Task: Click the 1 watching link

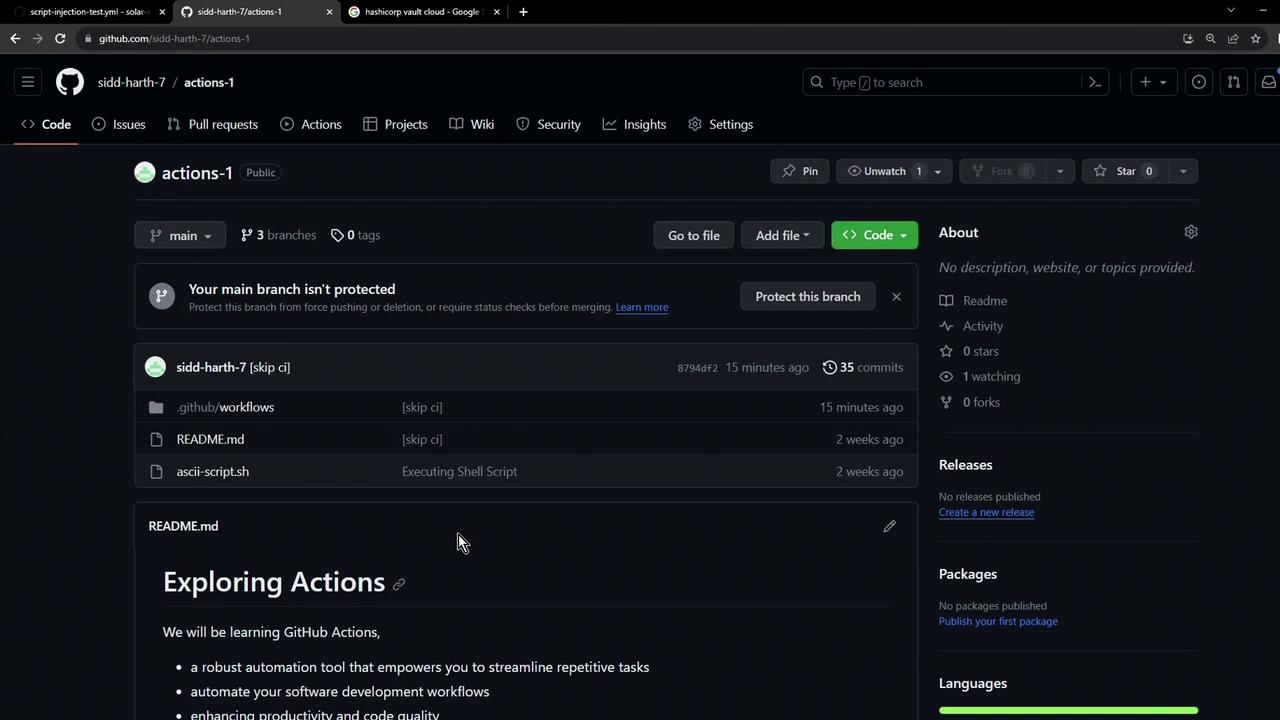Action: coord(980,376)
